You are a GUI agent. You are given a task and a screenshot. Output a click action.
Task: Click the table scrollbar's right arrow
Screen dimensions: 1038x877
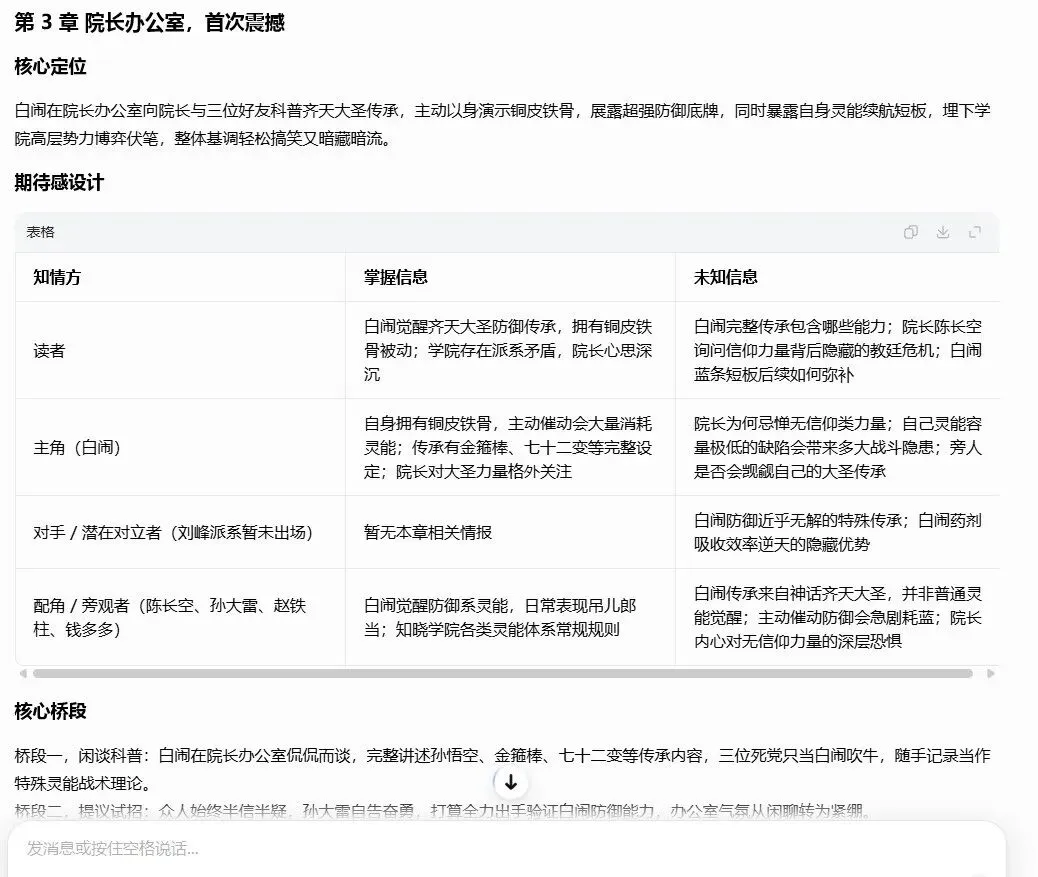[991, 674]
